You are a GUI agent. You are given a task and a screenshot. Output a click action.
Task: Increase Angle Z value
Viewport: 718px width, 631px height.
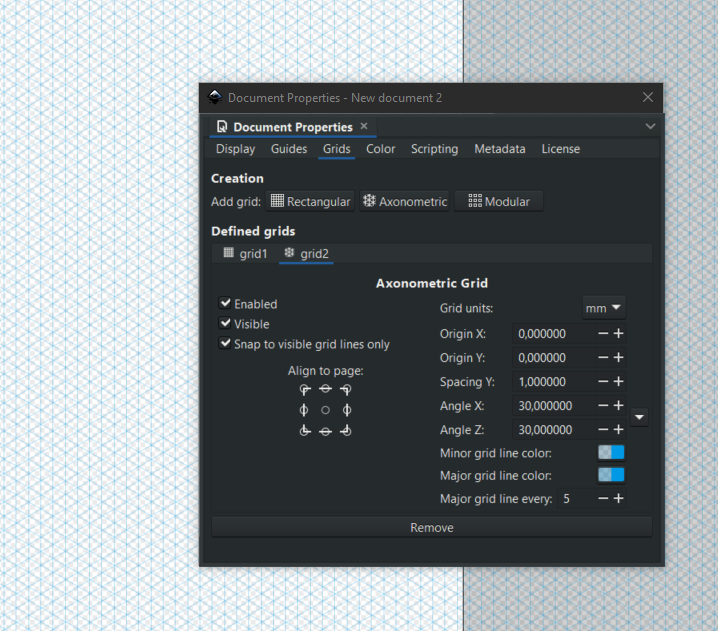619,430
